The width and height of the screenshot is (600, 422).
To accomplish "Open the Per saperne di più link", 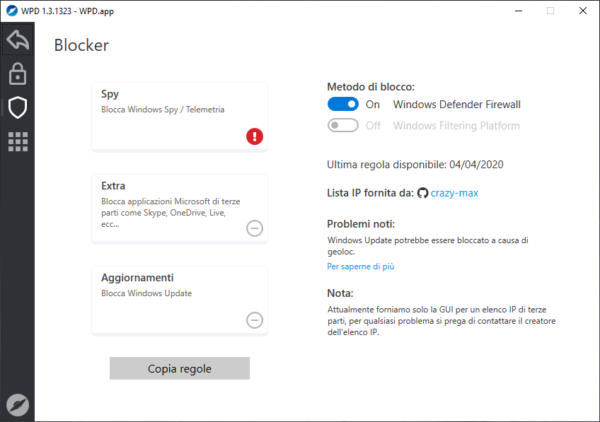I will pos(360,267).
